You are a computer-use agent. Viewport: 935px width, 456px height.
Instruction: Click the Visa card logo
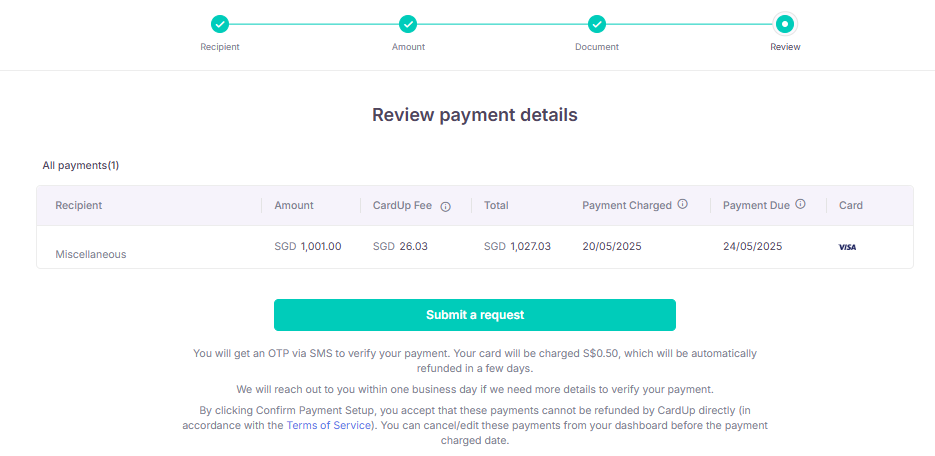coord(847,247)
